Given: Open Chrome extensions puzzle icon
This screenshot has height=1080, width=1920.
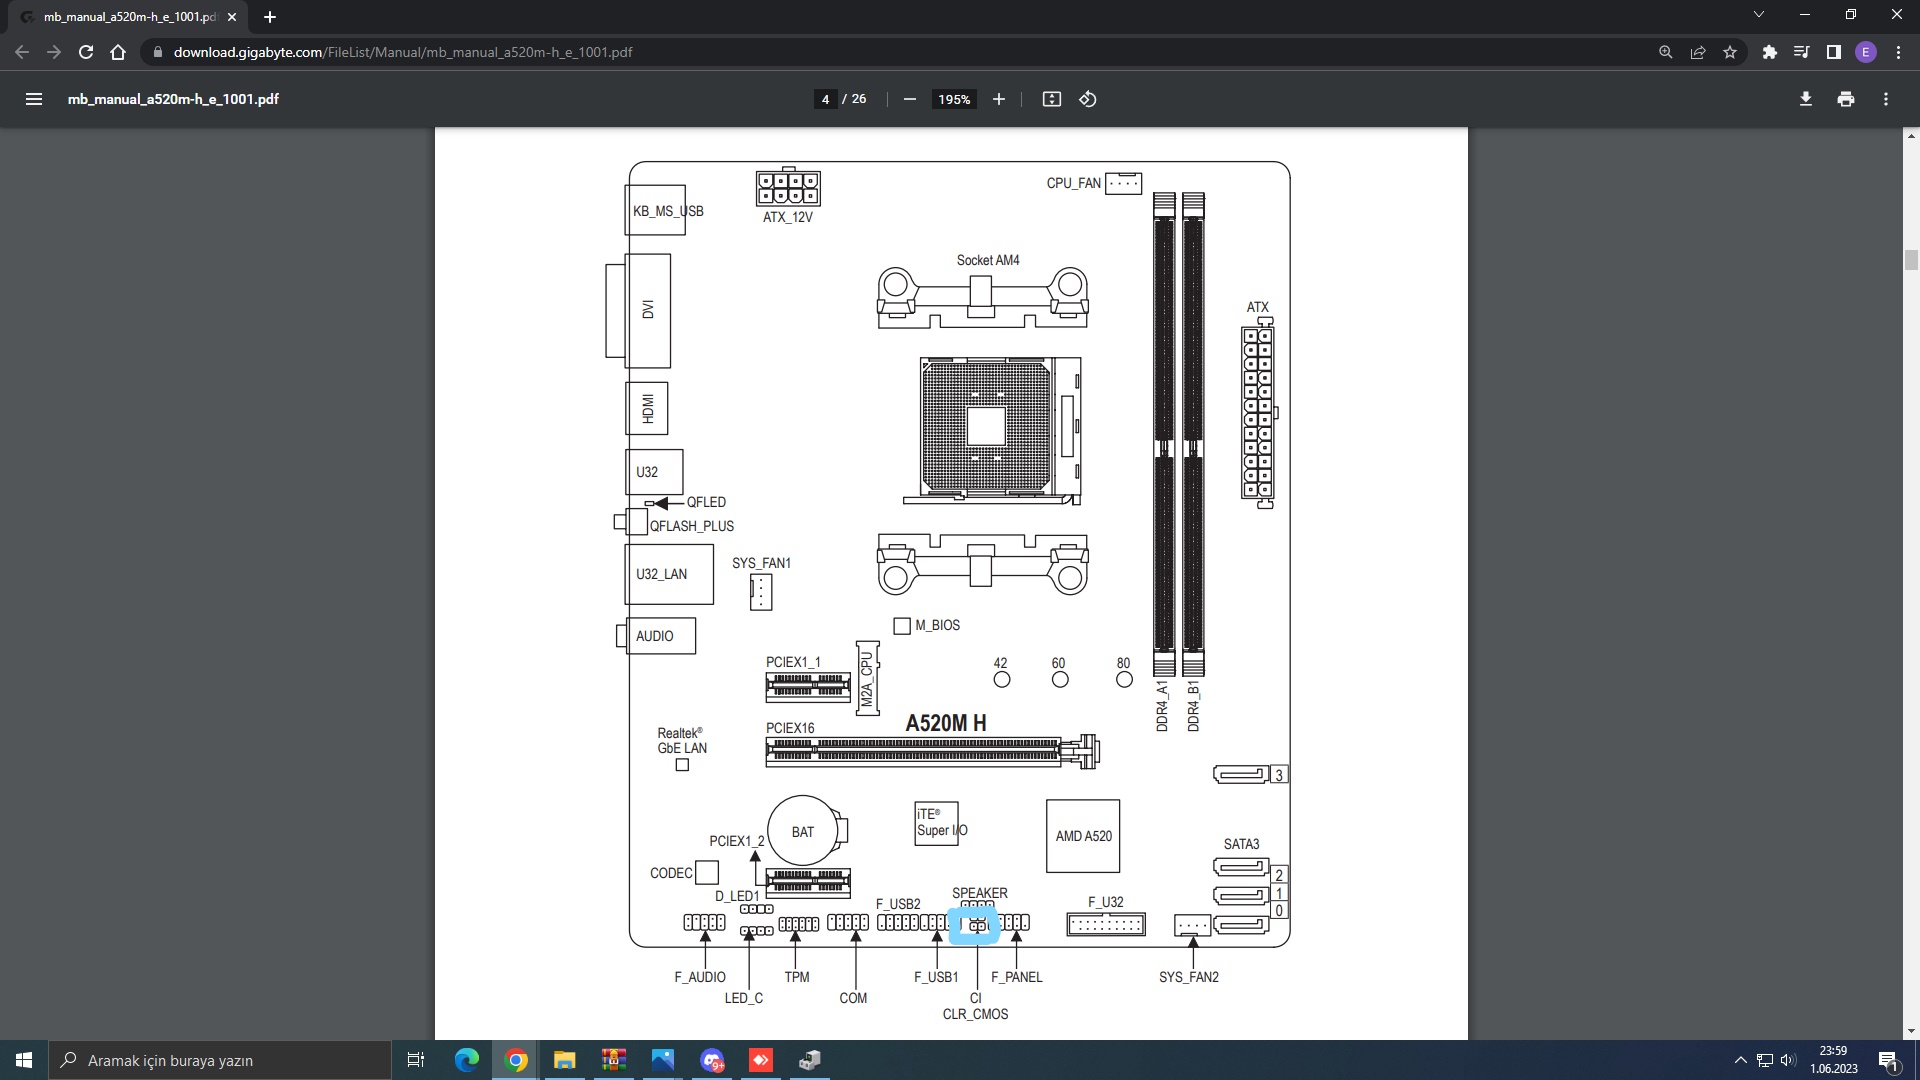Looking at the screenshot, I should pyautogui.click(x=1769, y=52).
